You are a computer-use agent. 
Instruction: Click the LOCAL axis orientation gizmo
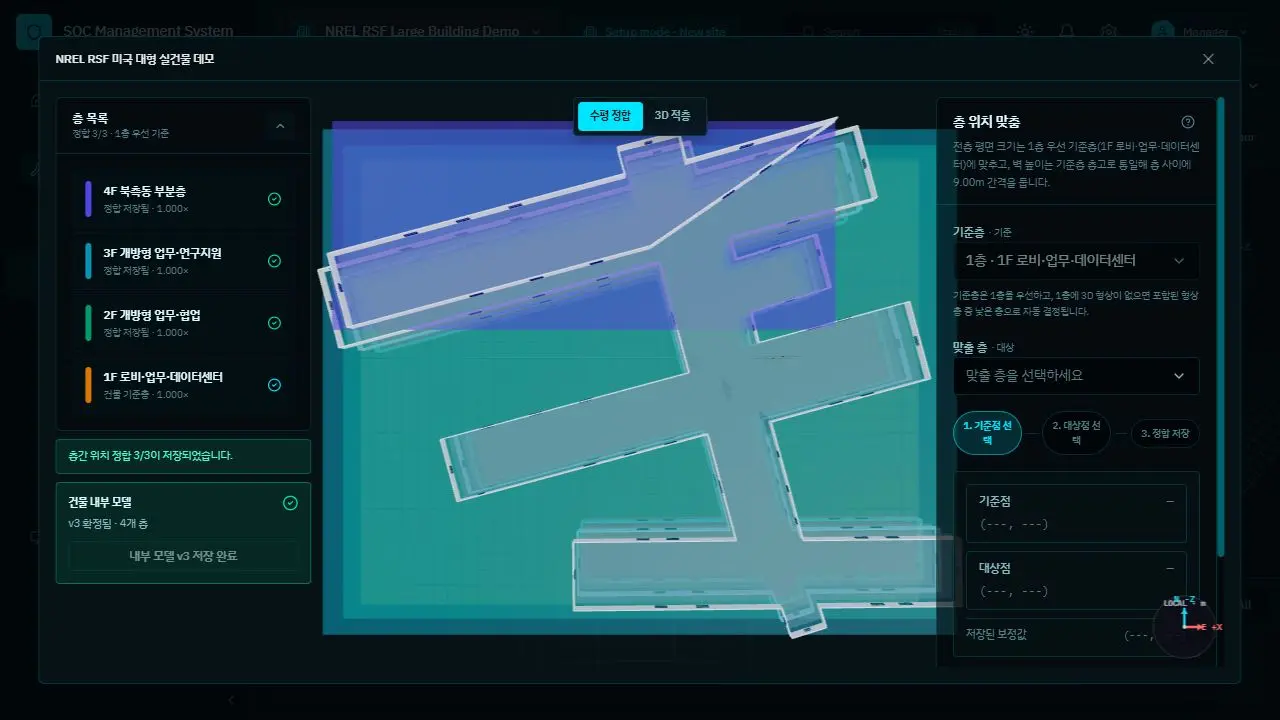tap(1186, 626)
